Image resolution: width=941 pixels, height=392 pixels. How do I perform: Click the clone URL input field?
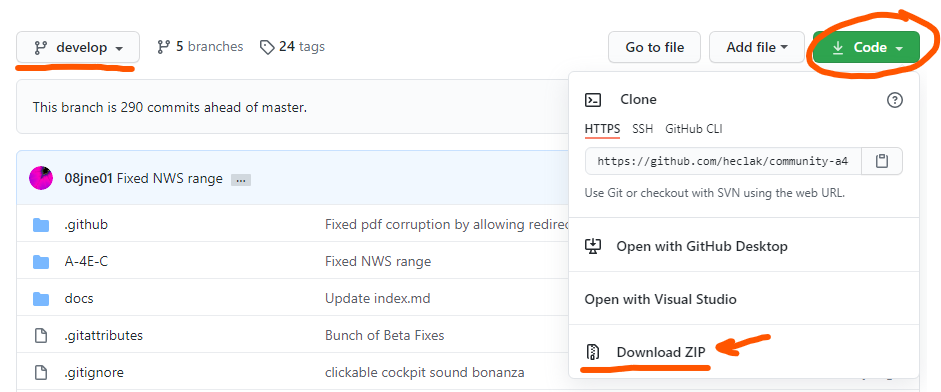coord(723,161)
